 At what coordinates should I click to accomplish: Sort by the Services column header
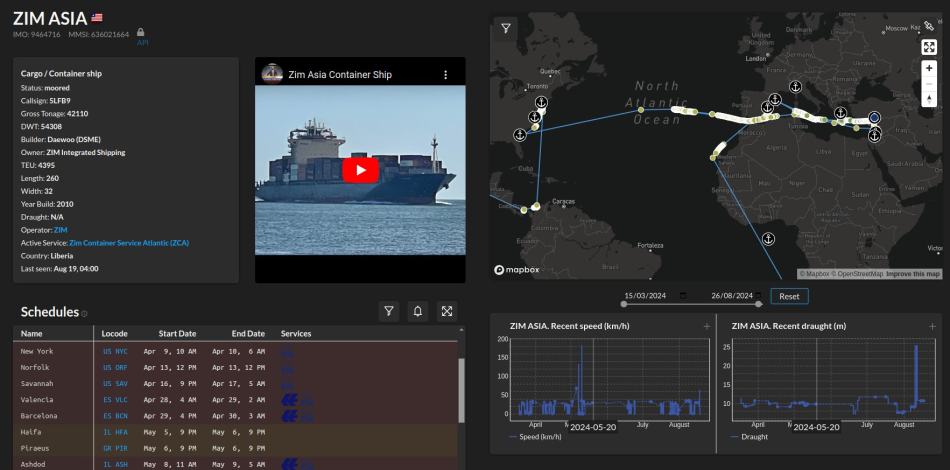[x=296, y=334]
